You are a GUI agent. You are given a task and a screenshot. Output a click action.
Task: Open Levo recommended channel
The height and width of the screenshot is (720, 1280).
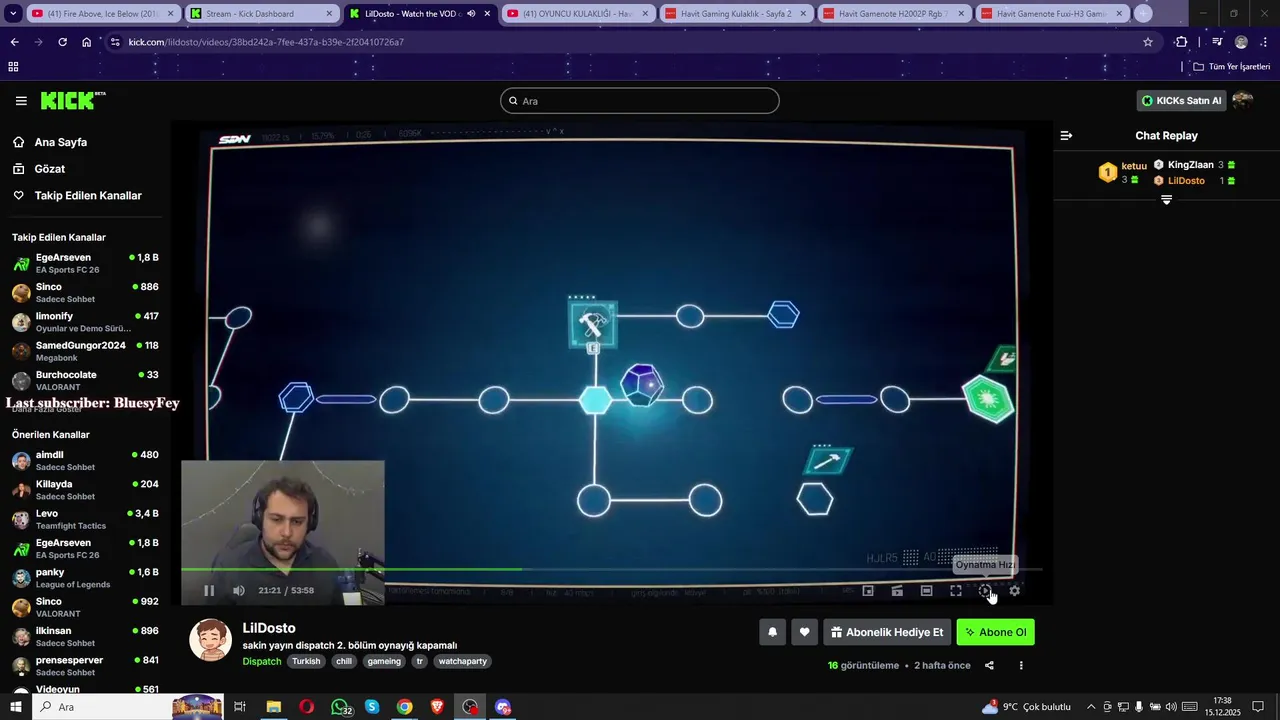coord(85,519)
